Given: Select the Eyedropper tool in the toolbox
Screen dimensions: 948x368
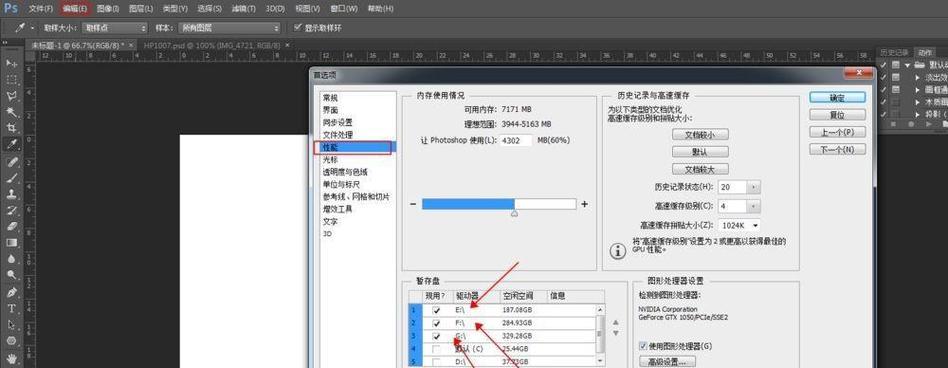Looking at the screenshot, I should 11,145.
